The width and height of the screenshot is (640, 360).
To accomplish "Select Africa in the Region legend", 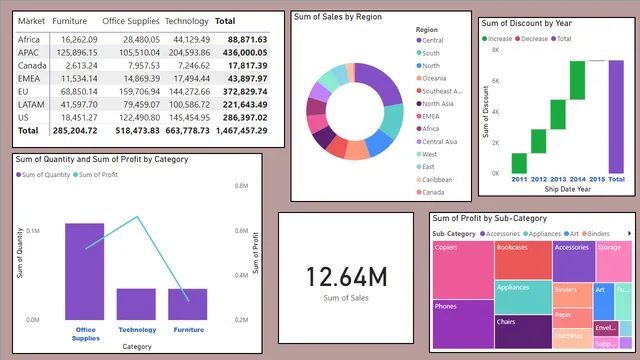I will 428,129.
